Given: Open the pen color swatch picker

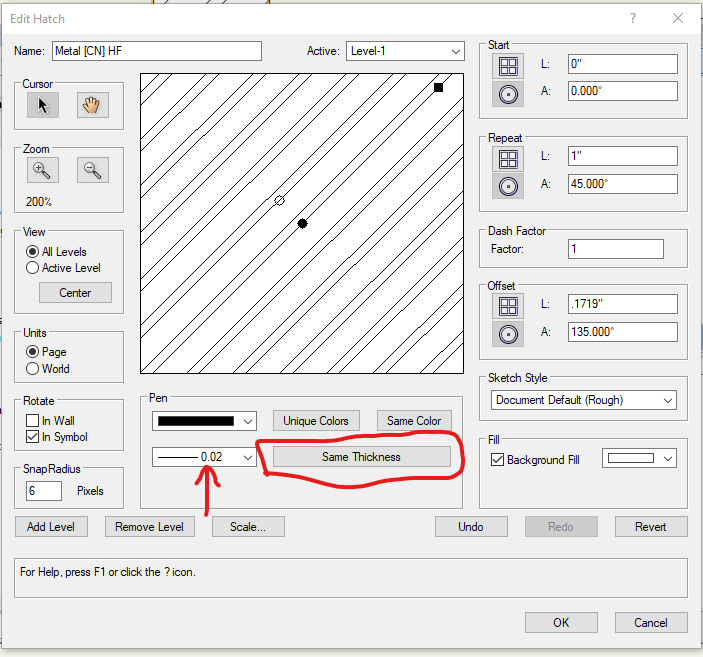Looking at the screenshot, I should tap(204, 421).
